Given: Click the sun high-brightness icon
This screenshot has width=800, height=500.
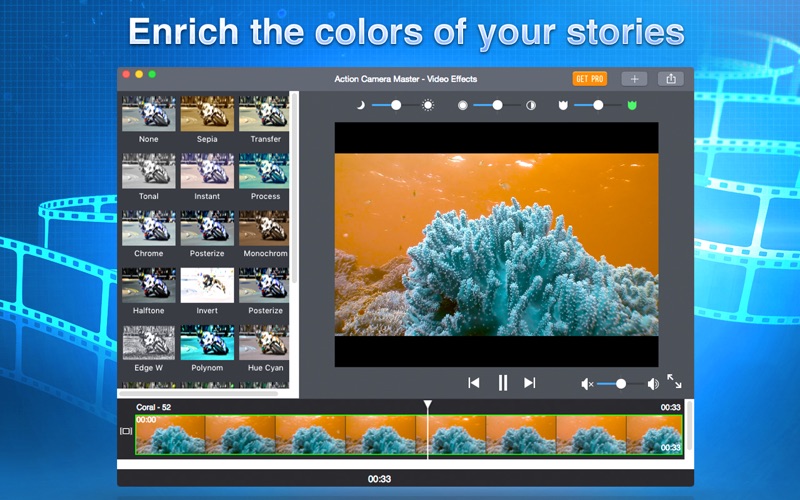Looking at the screenshot, I should [428, 105].
